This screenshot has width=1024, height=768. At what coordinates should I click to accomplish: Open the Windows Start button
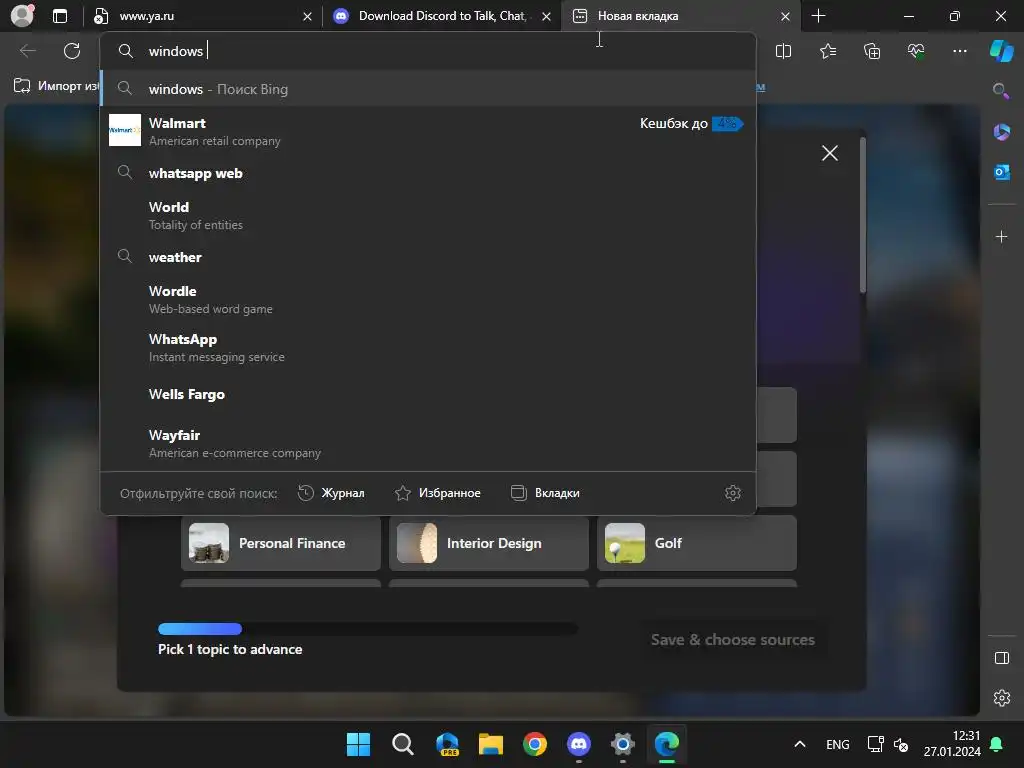click(x=358, y=744)
